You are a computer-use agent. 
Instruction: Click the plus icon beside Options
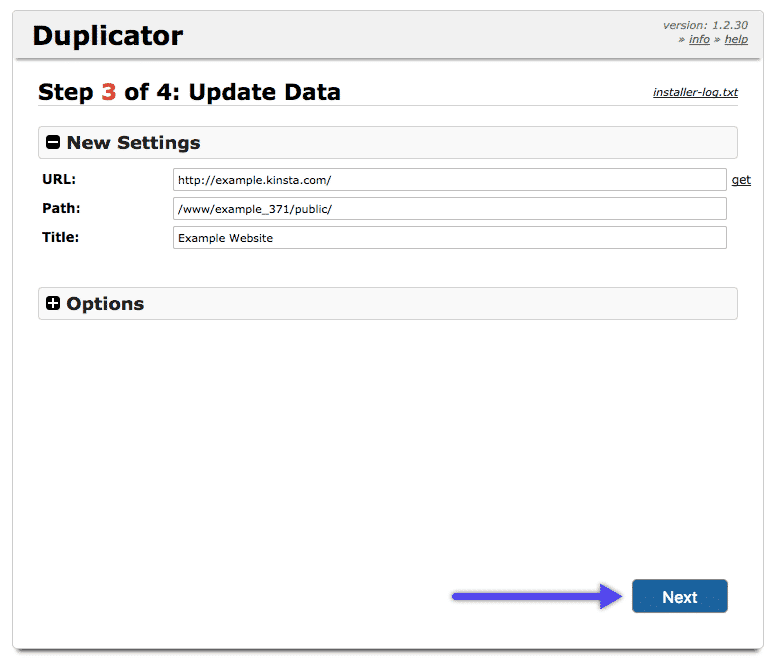pos(53,304)
